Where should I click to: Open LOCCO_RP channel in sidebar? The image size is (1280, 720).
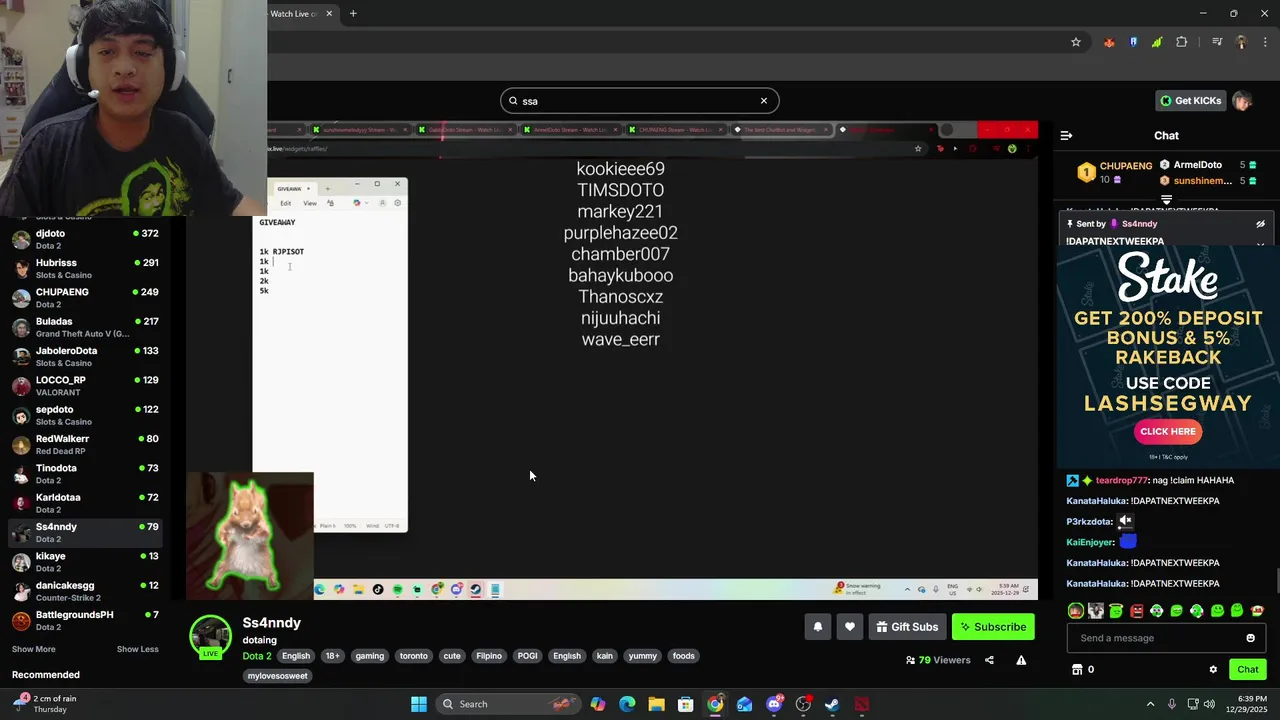point(85,386)
